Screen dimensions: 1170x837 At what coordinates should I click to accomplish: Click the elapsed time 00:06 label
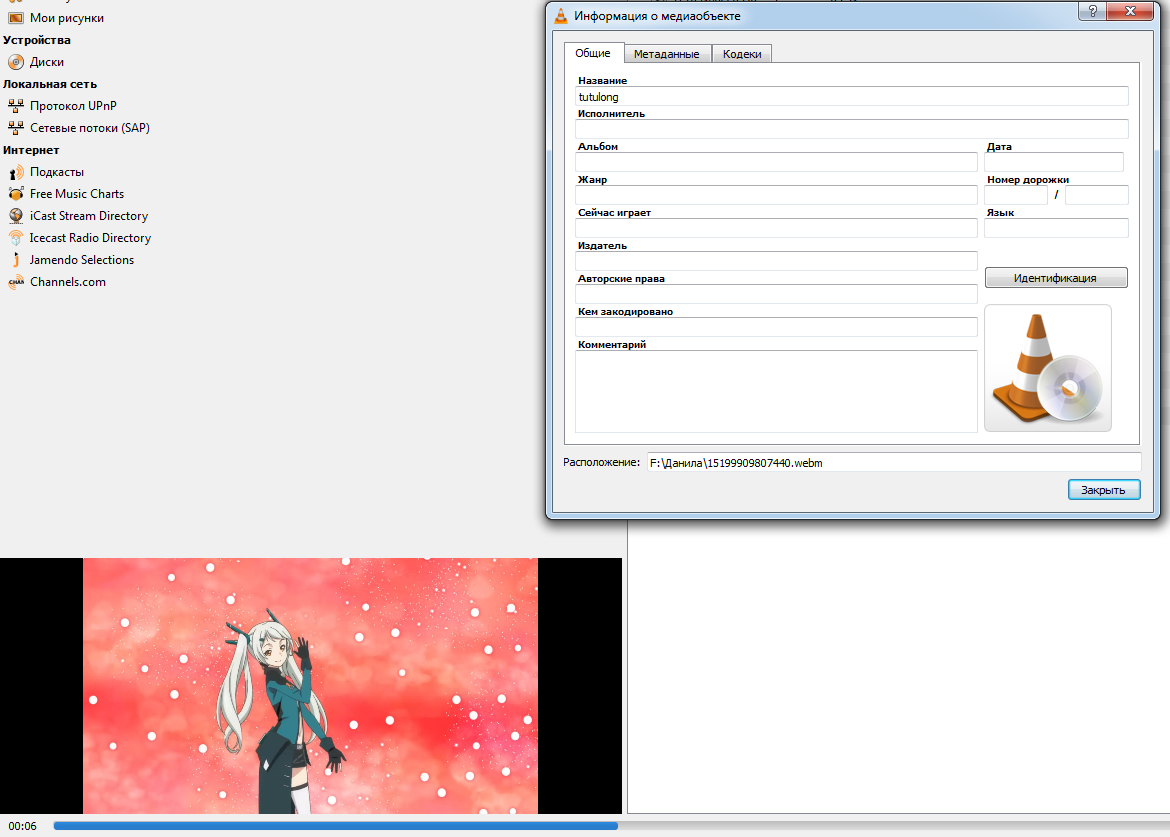pyautogui.click(x=22, y=826)
